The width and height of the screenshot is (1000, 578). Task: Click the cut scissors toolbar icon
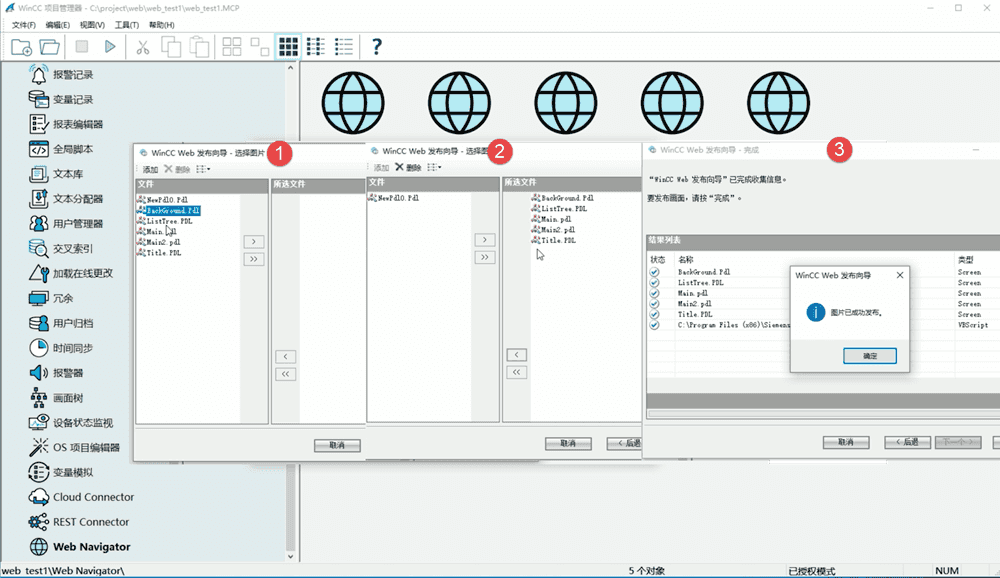tap(142, 46)
